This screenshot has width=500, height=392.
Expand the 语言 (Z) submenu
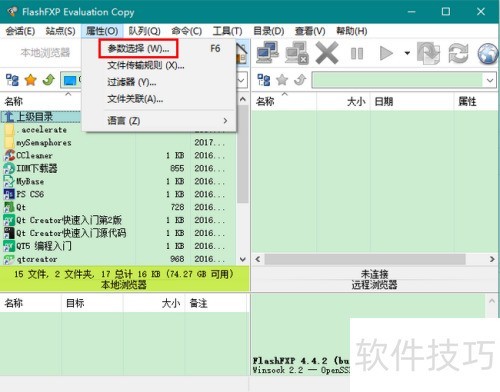[x=160, y=120]
